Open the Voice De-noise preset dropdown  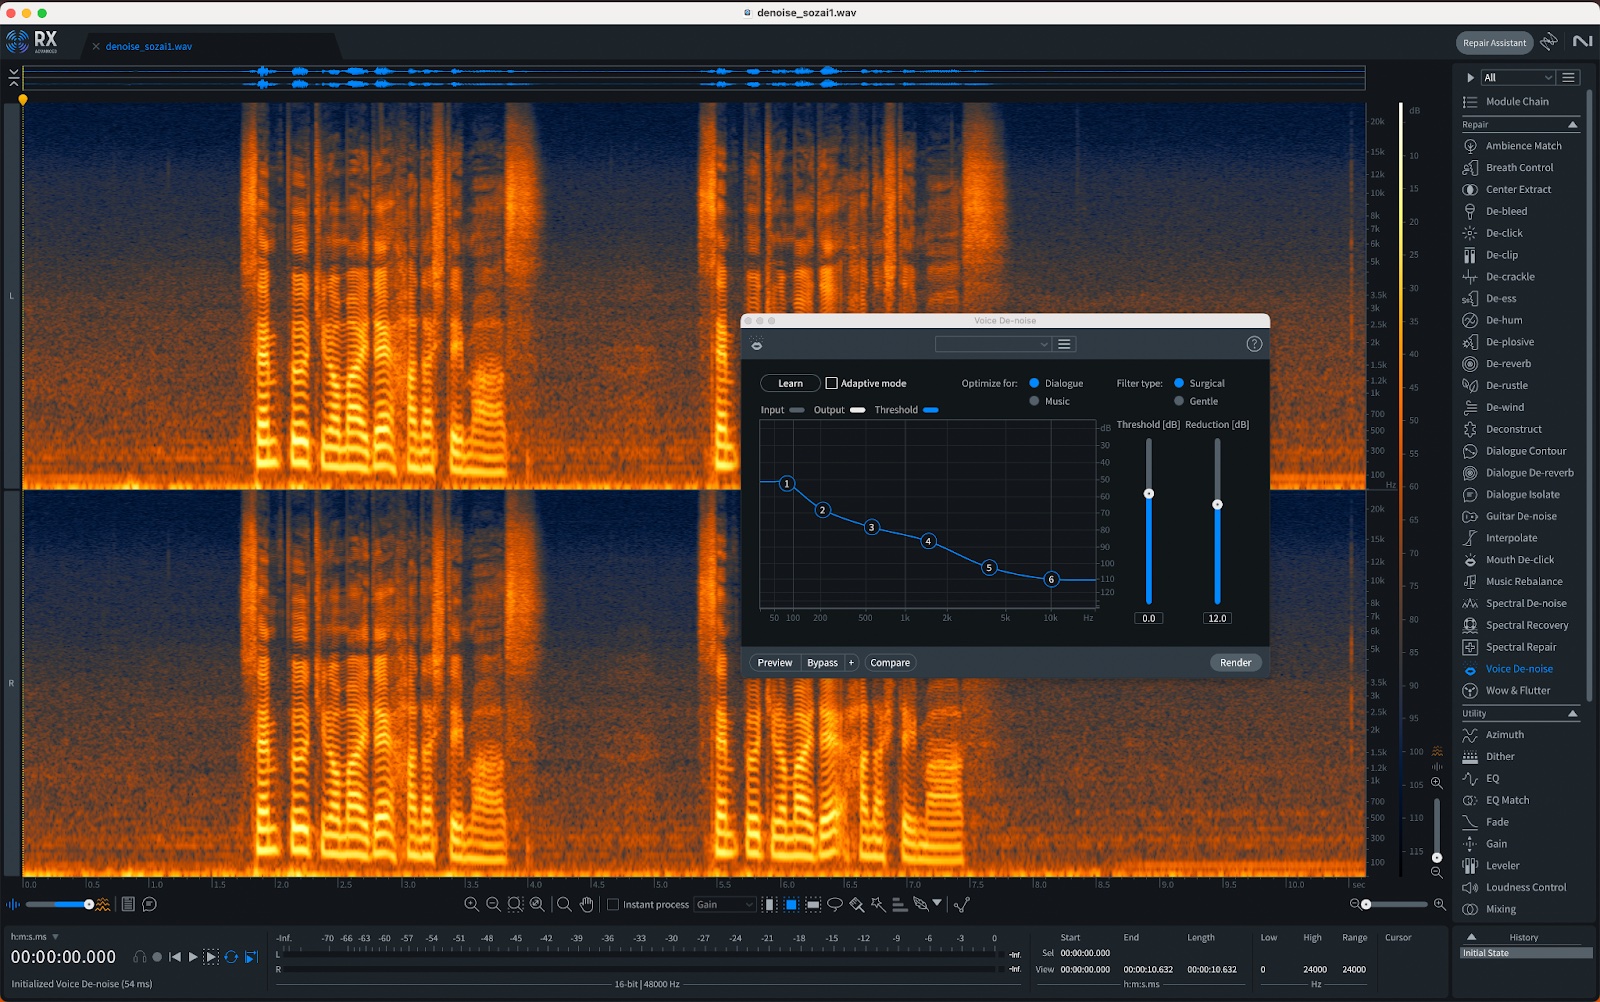click(992, 344)
